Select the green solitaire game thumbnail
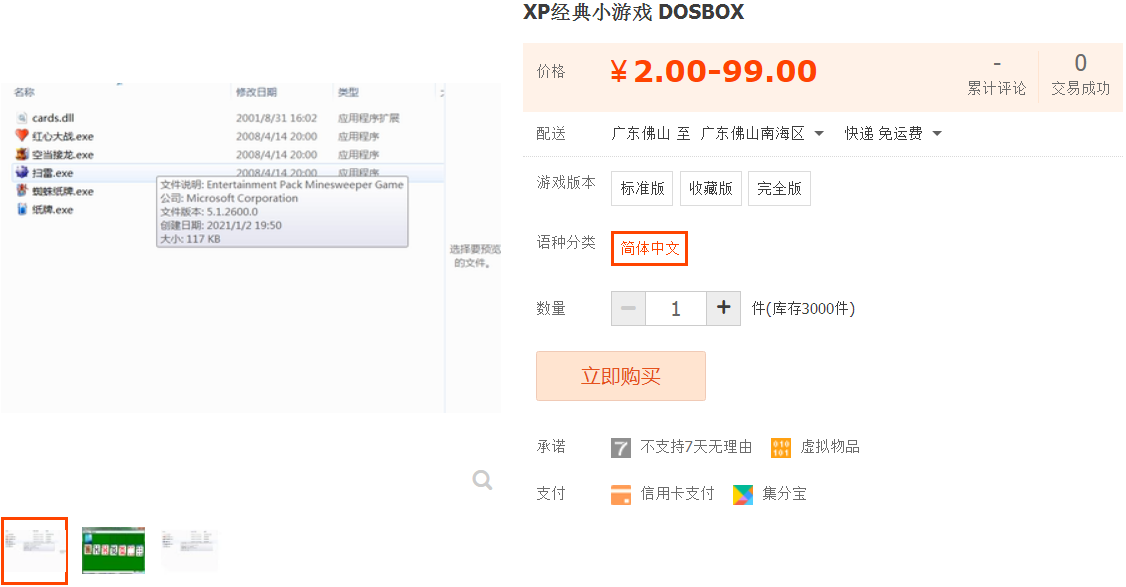The width and height of the screenshot is (1126, 587). coord(113,550)
